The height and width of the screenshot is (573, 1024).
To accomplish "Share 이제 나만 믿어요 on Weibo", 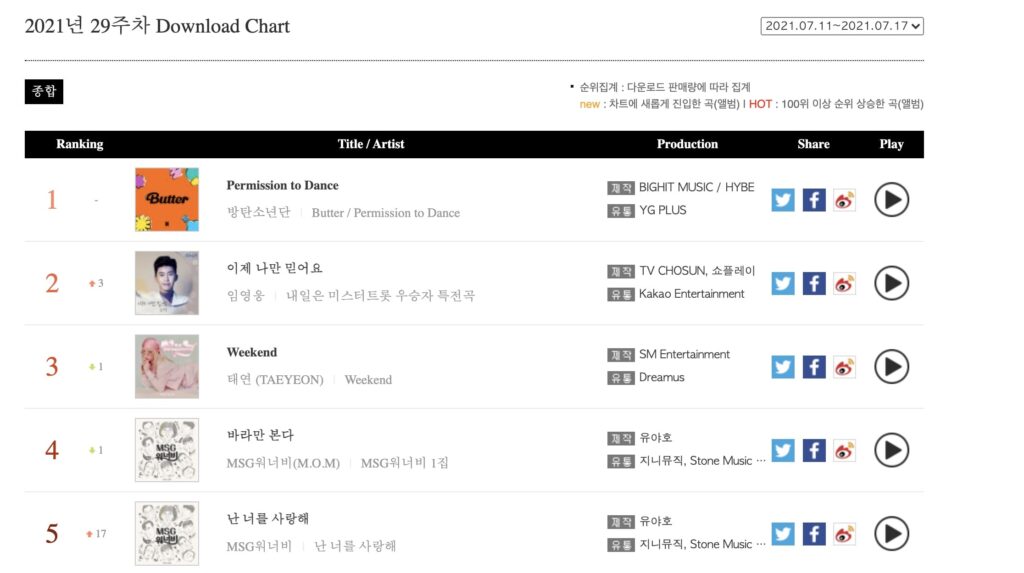I will pyautogui.click(x=844, y=284).
